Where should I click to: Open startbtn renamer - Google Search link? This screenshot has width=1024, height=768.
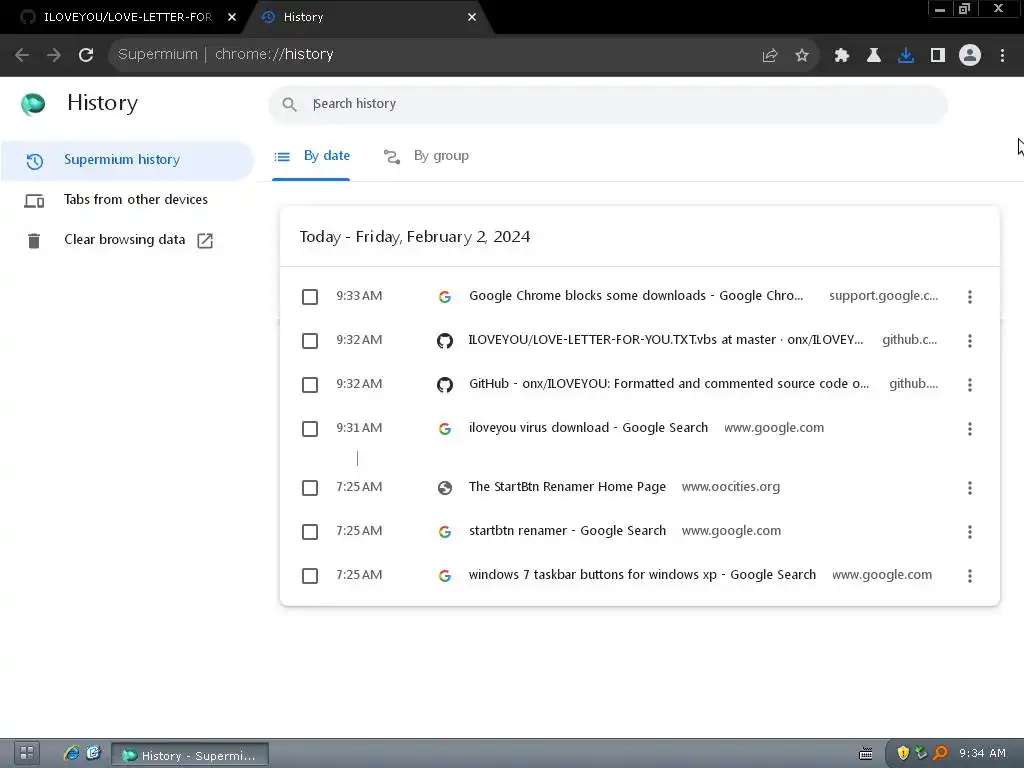tap(568, 531)
